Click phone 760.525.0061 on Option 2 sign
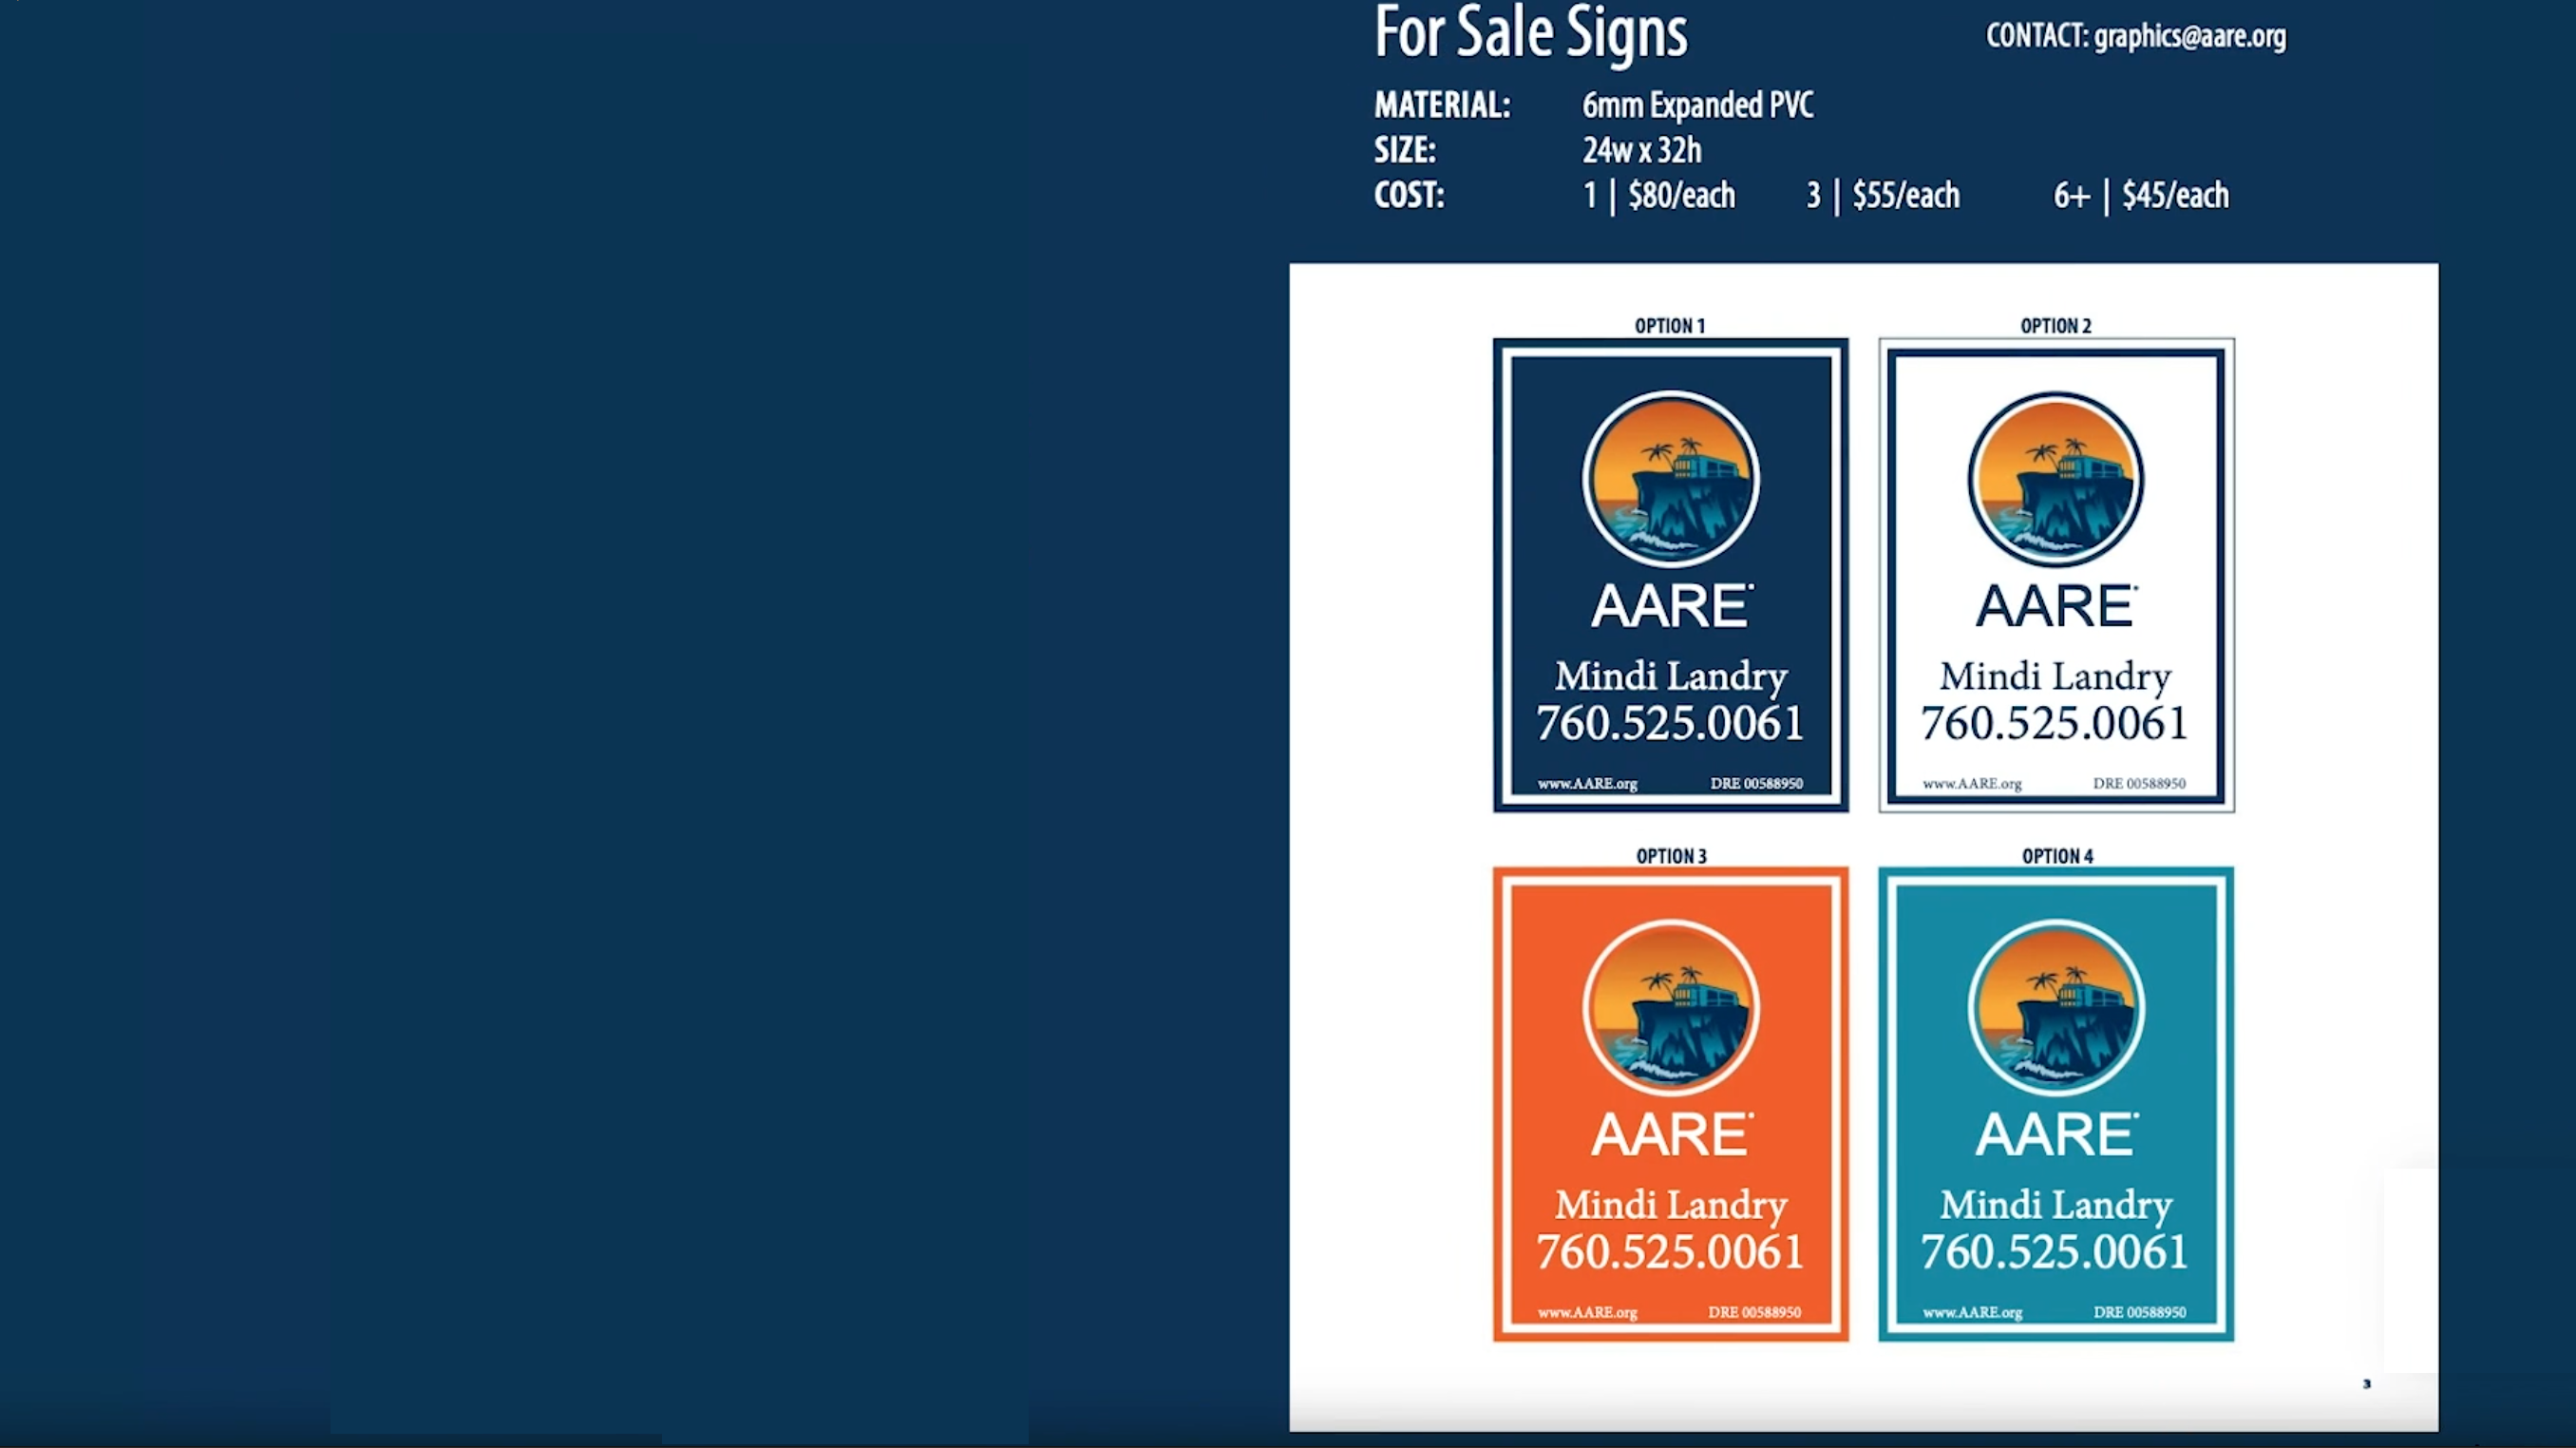2576x1448 pixels. (x=2055, y=724)
